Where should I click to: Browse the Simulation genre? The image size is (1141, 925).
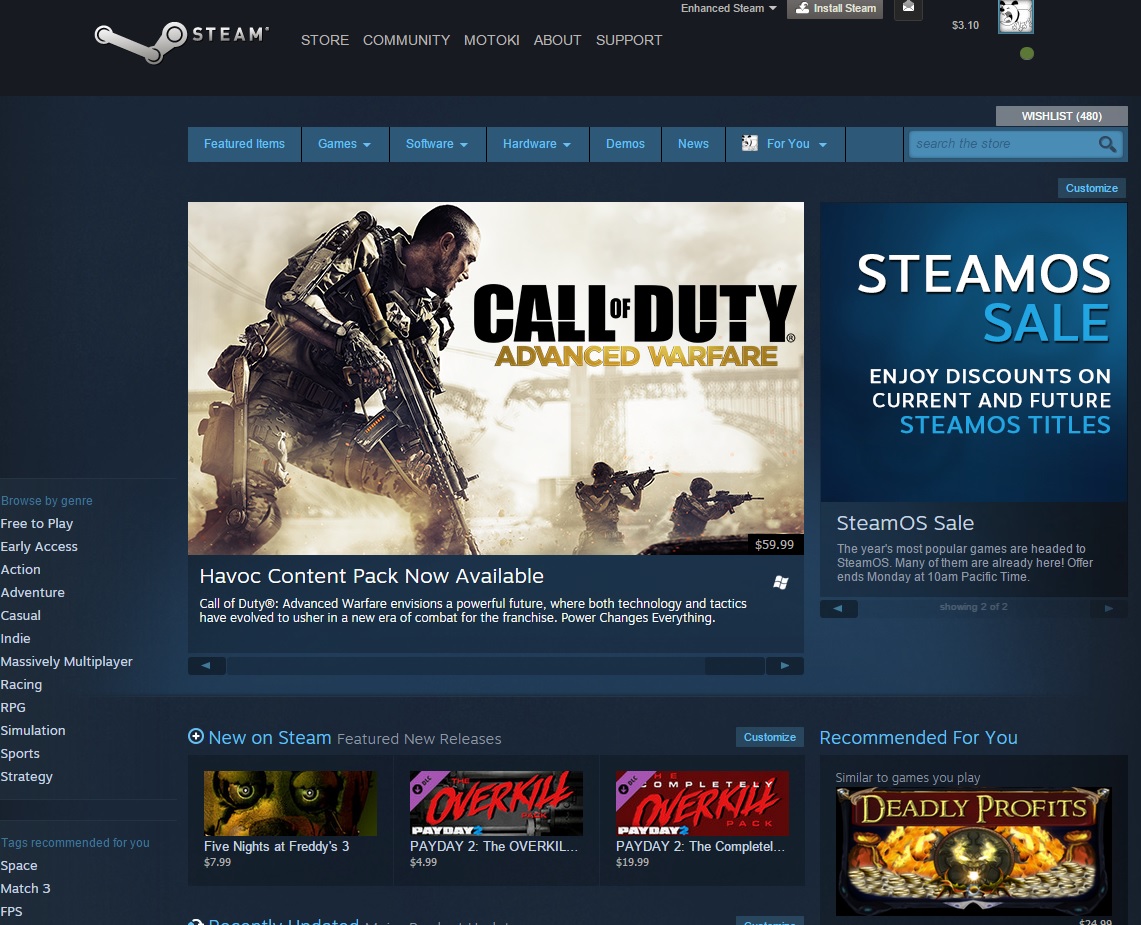33,730
